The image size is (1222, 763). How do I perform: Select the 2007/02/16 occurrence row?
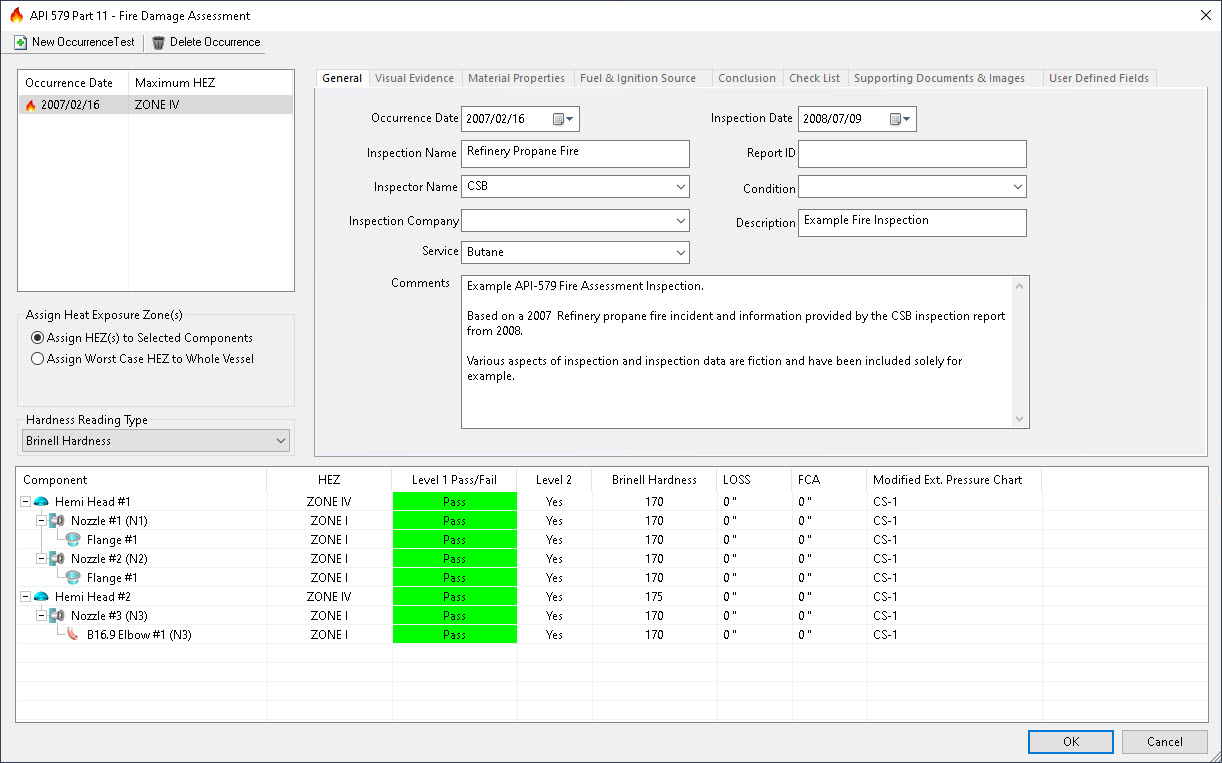(156, 105)
